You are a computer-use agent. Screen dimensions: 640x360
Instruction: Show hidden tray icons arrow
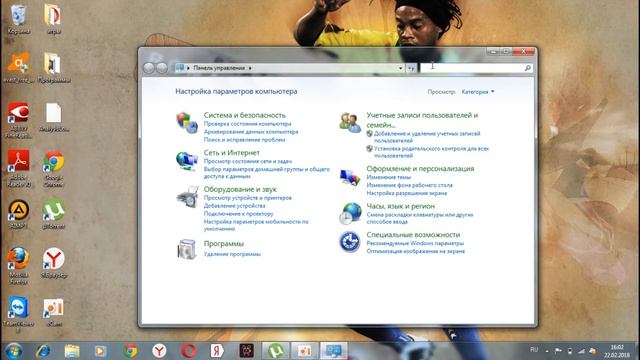547,351
